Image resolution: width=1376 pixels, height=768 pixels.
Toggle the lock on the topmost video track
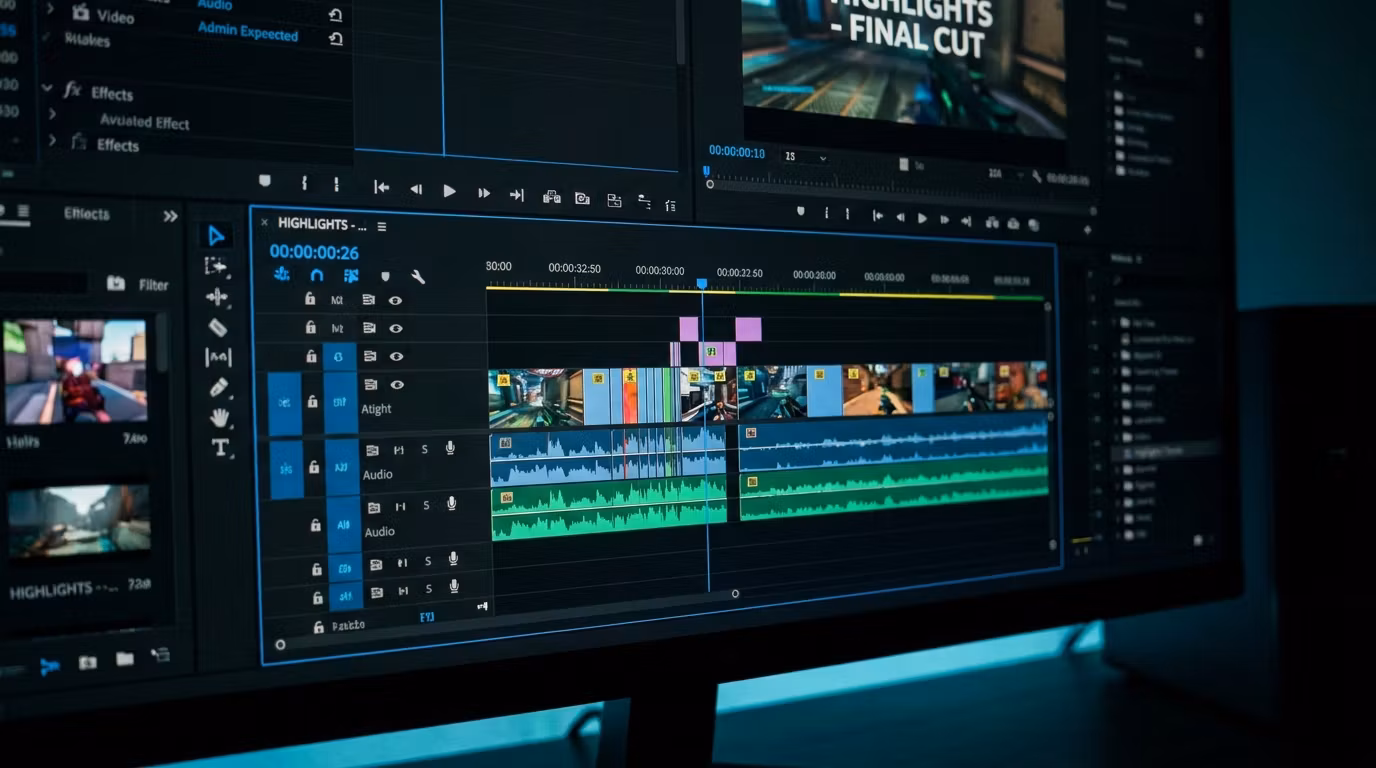click(310, 299)
